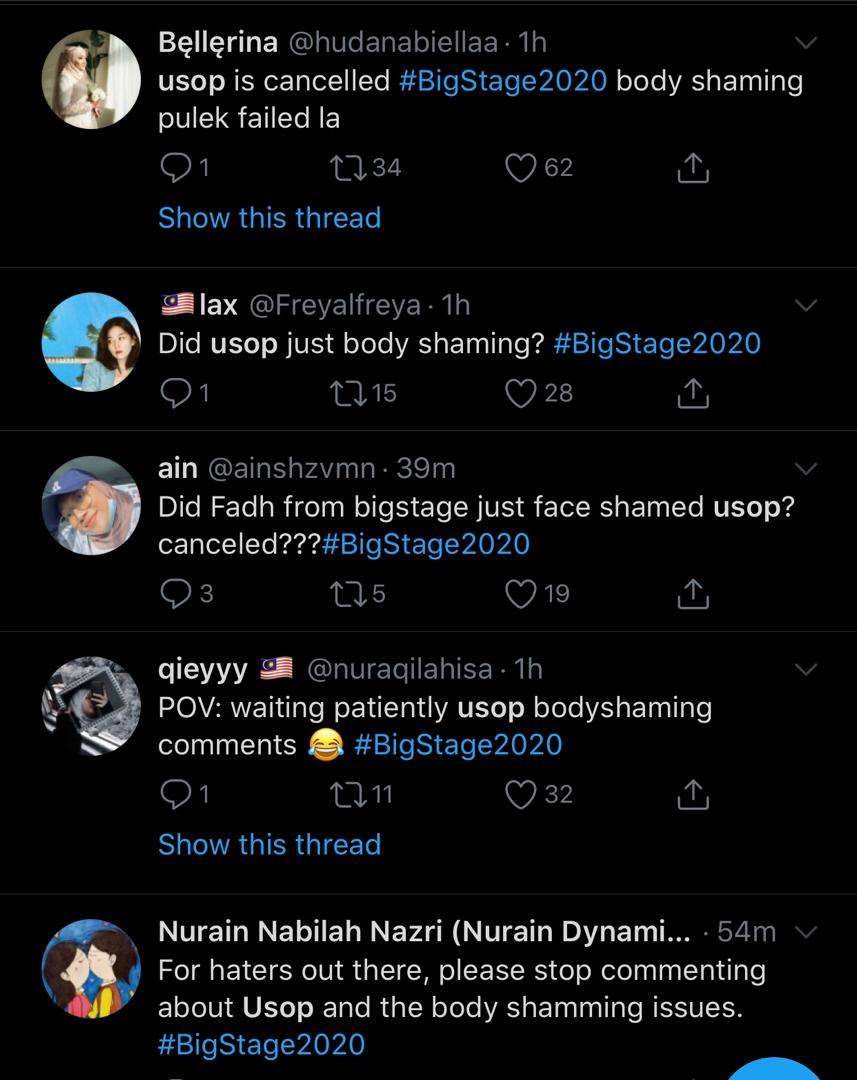Retweet qieyyy's tweet with 11 retweets
Screen dimensions: 857x1080
click(x=348, y=794)
